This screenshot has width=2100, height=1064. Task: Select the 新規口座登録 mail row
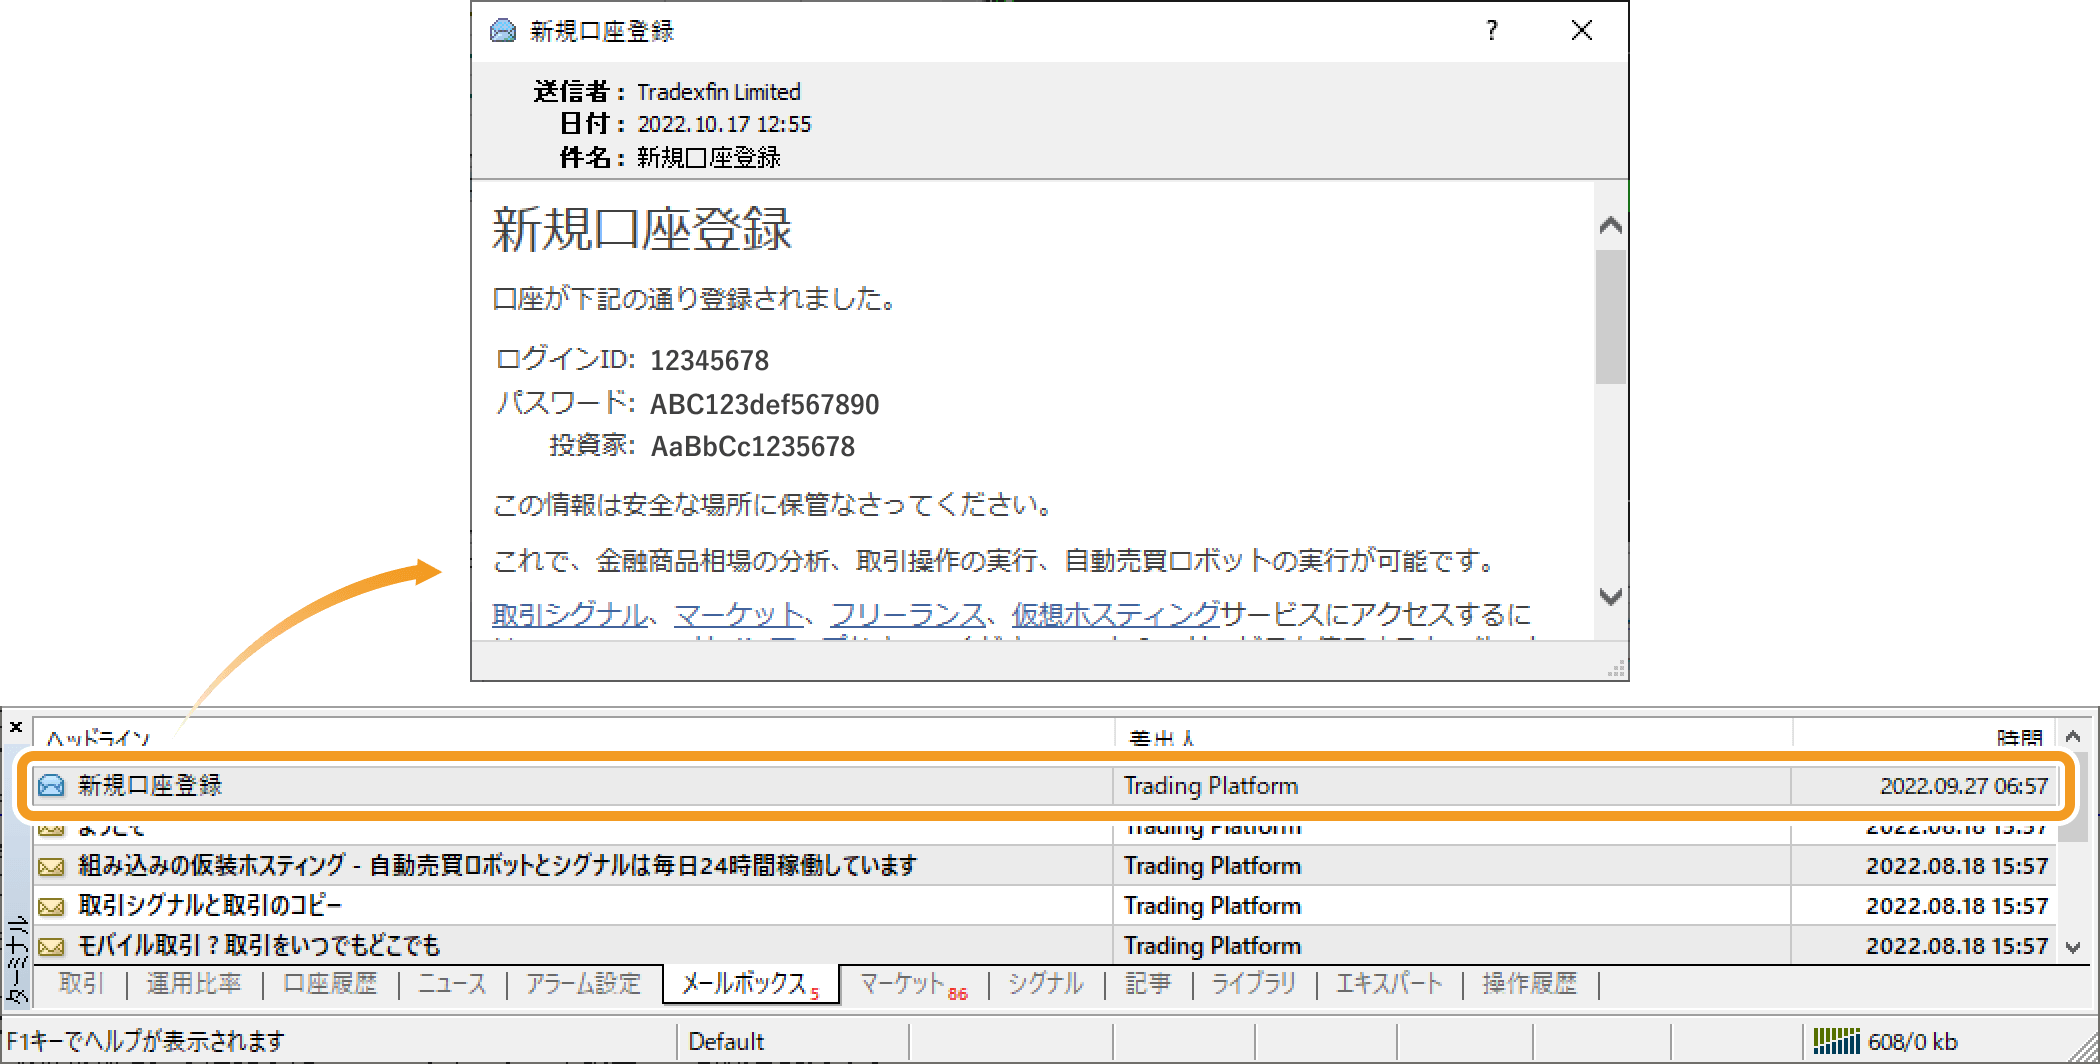[x=1045, y=786]
